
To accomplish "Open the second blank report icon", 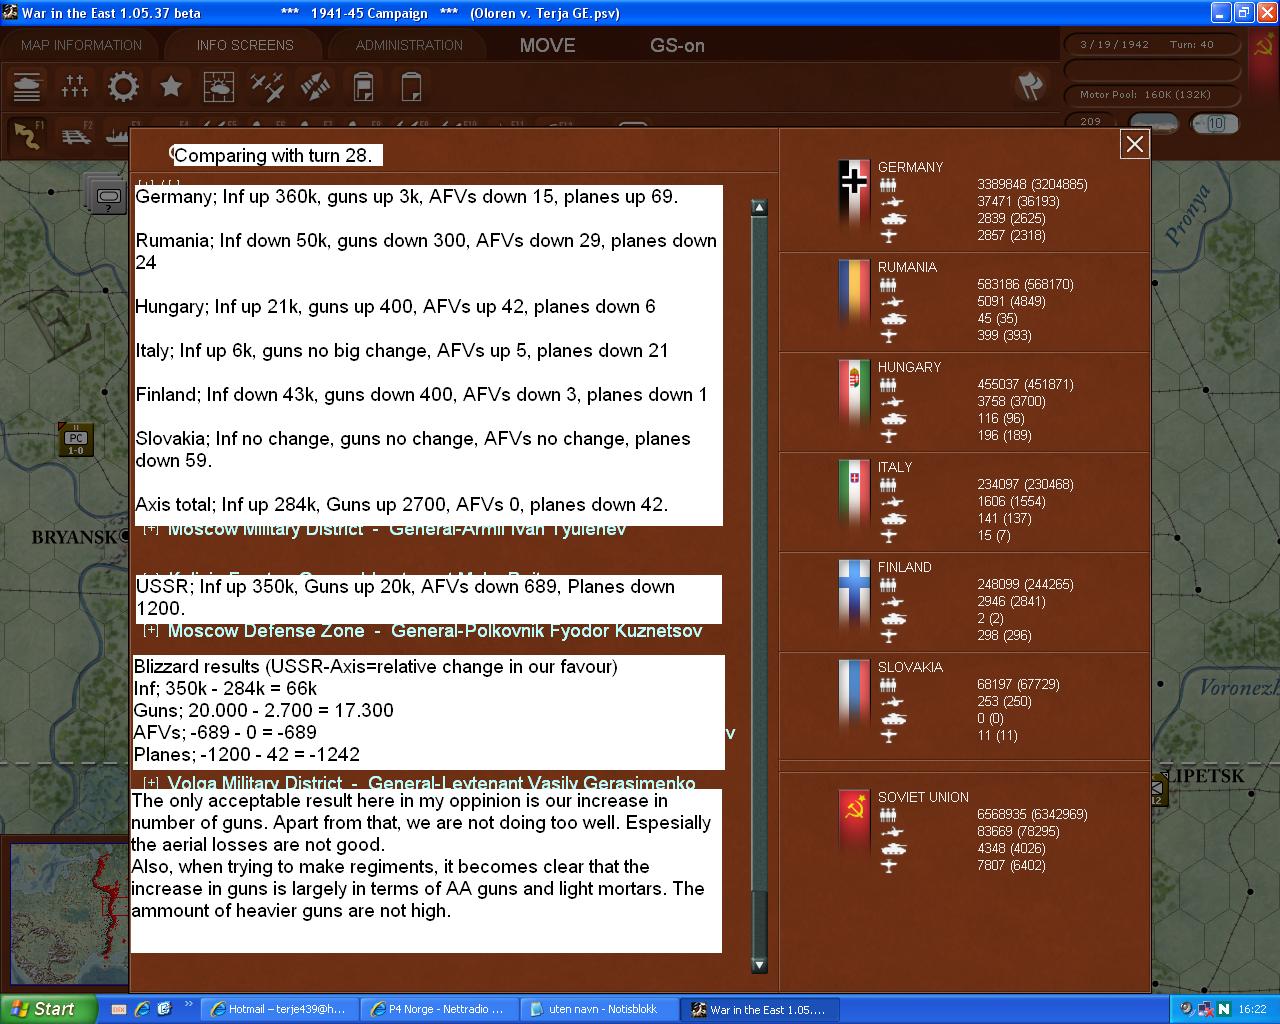I will (411, 87).
